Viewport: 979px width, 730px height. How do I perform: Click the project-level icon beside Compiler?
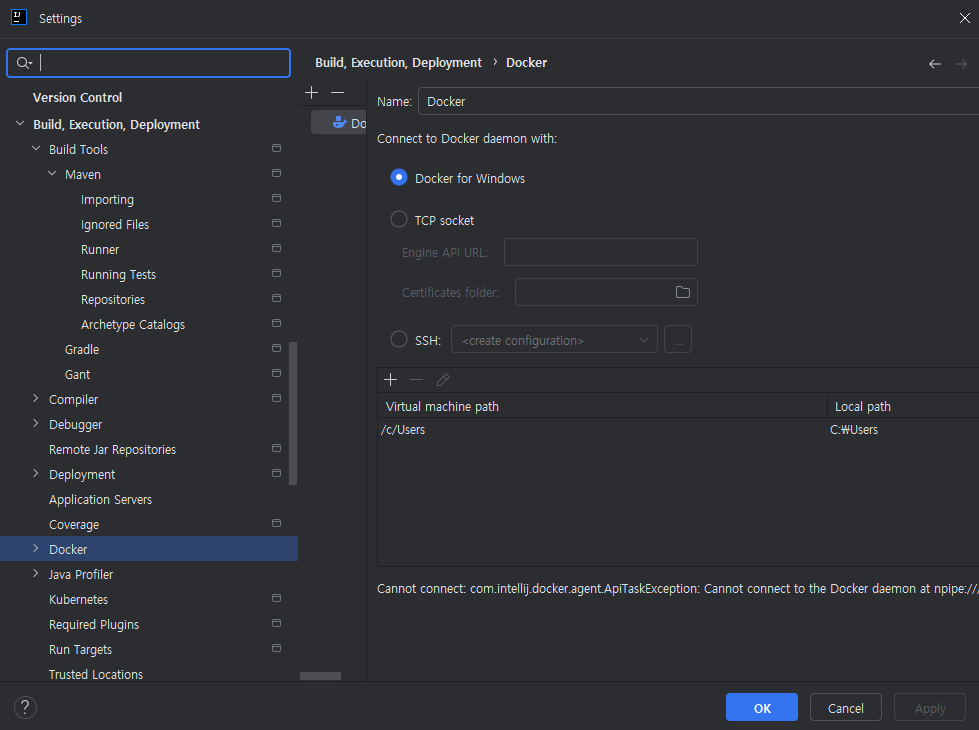coord(276,398)
